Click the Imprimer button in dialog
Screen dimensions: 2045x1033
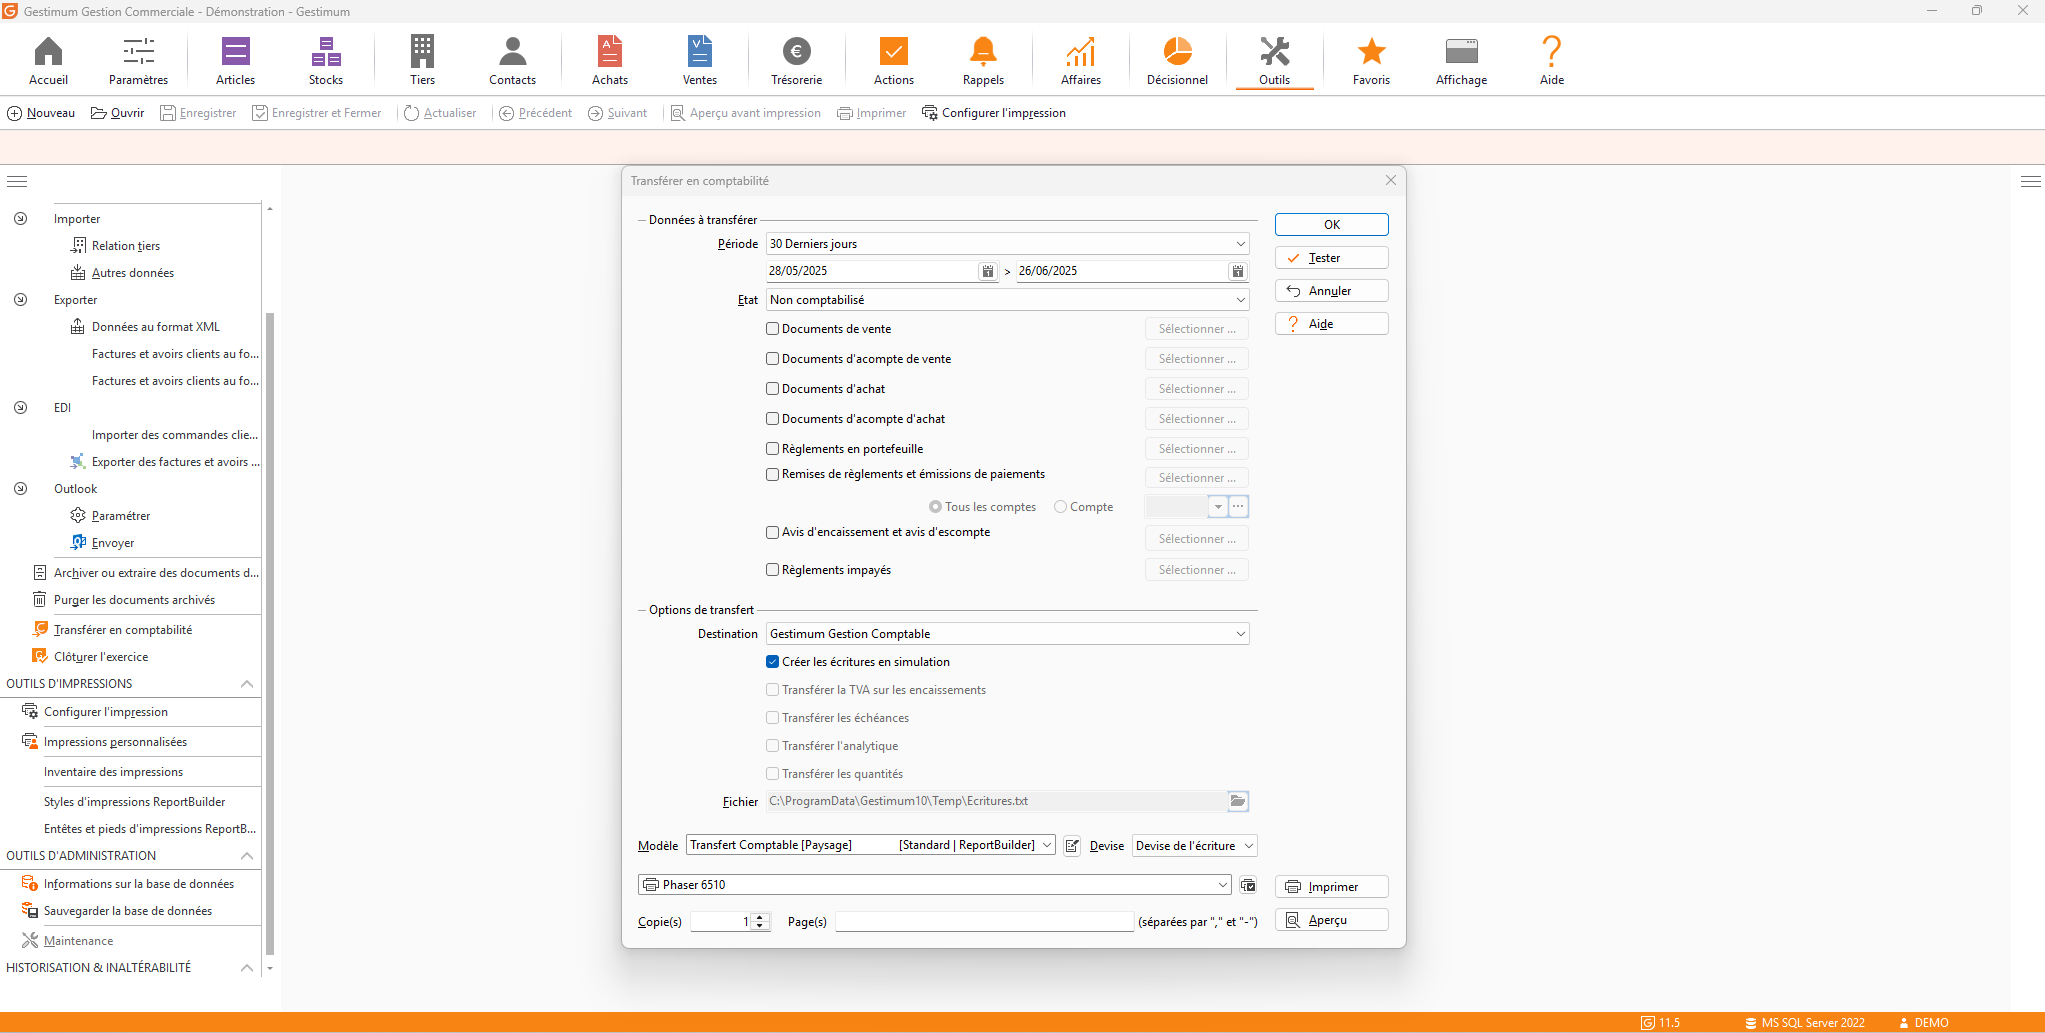tap(1332, 887)
